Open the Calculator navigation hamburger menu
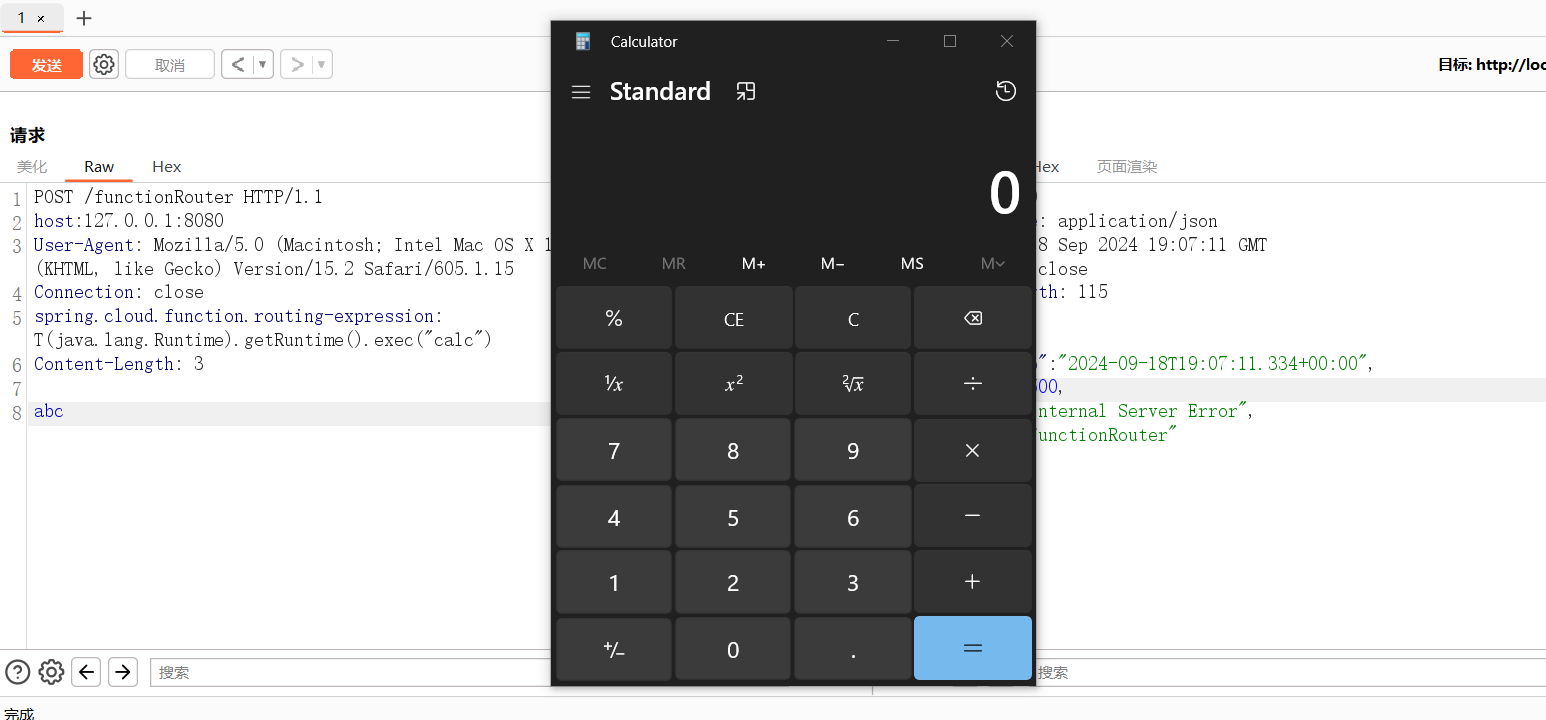1546x720 pixels. pyautogui.click(x=581, y=92)
